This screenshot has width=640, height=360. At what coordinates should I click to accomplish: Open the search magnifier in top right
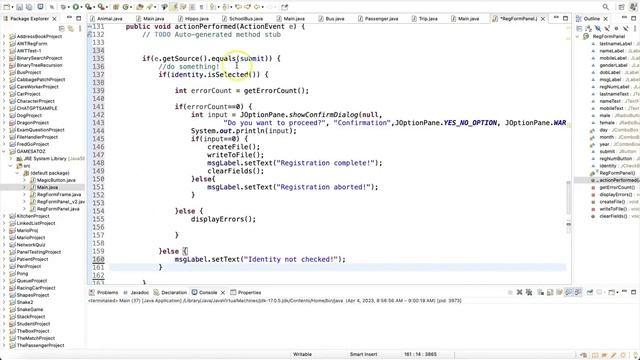tap(606, 7)
